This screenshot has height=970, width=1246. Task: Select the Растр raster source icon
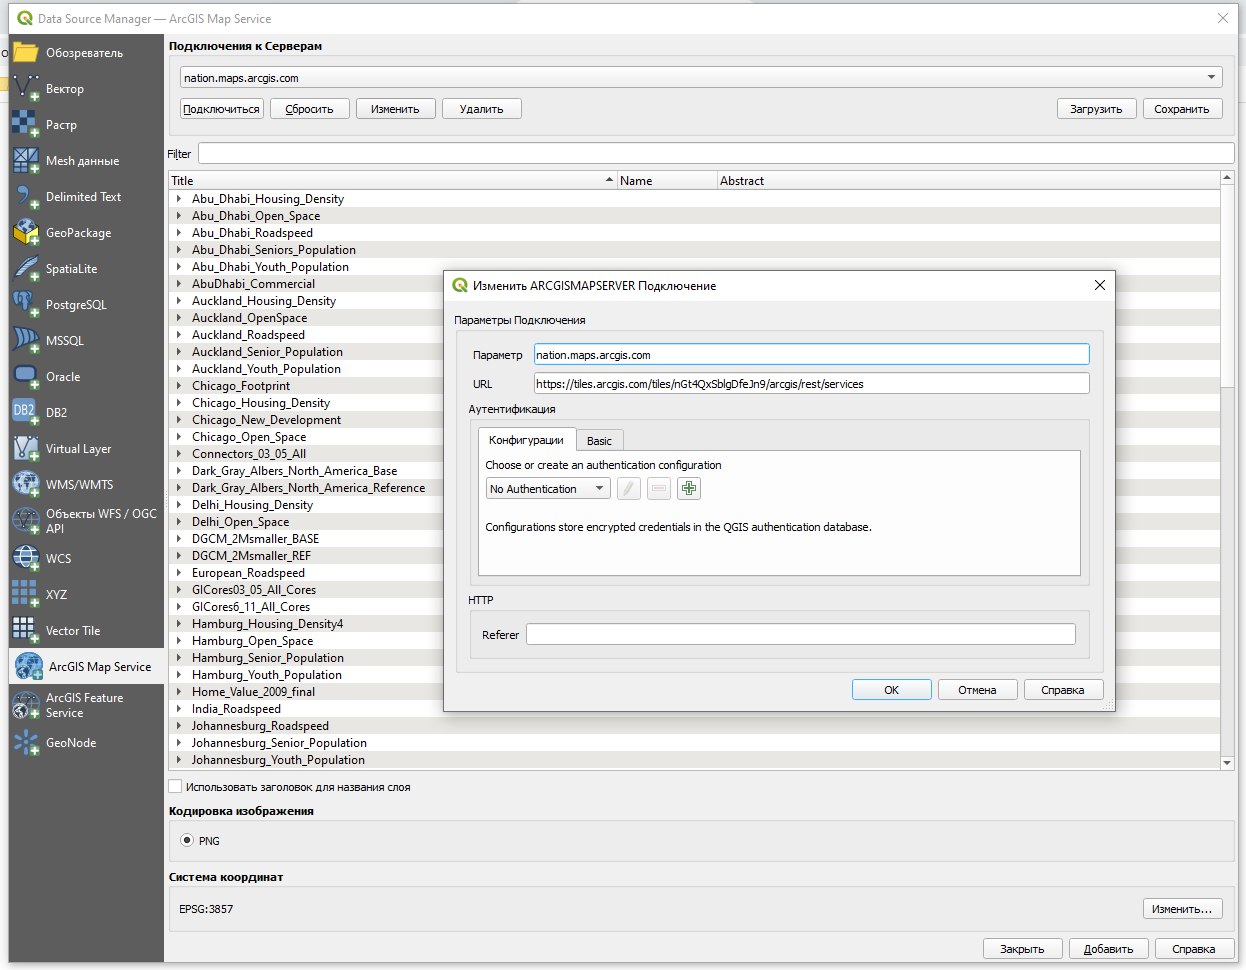click(x=25, y=124)
